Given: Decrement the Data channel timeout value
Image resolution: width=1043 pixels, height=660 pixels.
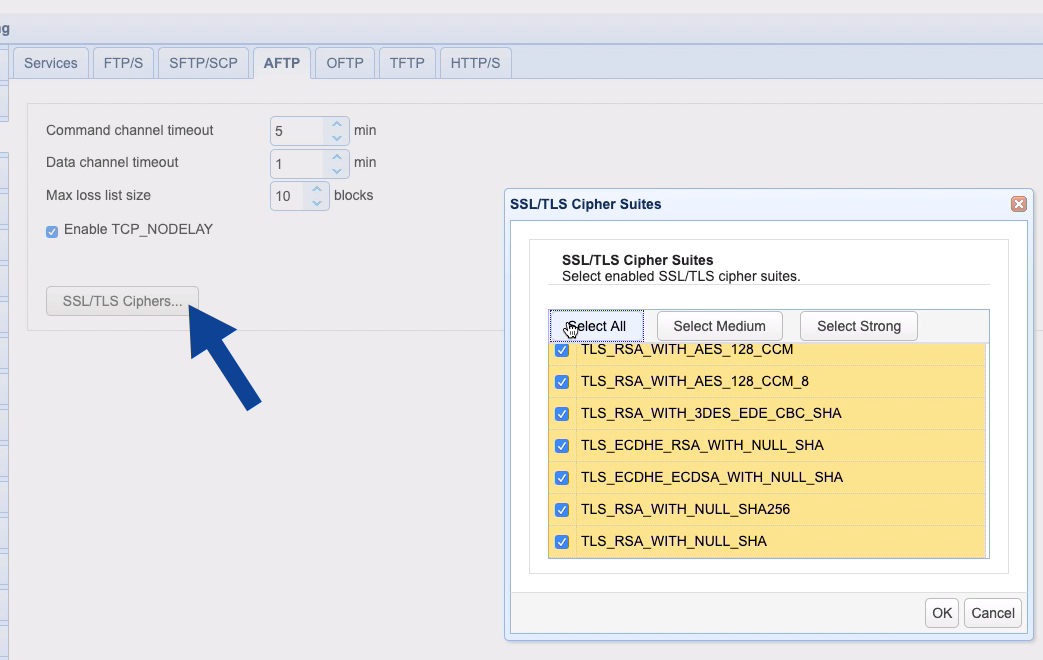Looking at the screenshot, I should tap(336, 169).
